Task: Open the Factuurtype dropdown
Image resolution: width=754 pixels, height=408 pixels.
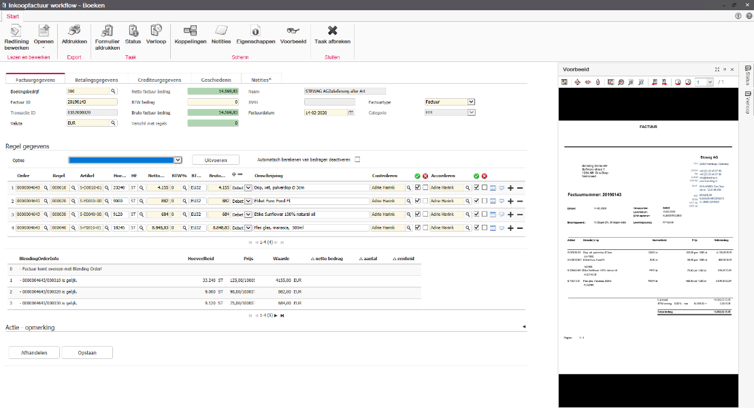Action: (471, 102)
